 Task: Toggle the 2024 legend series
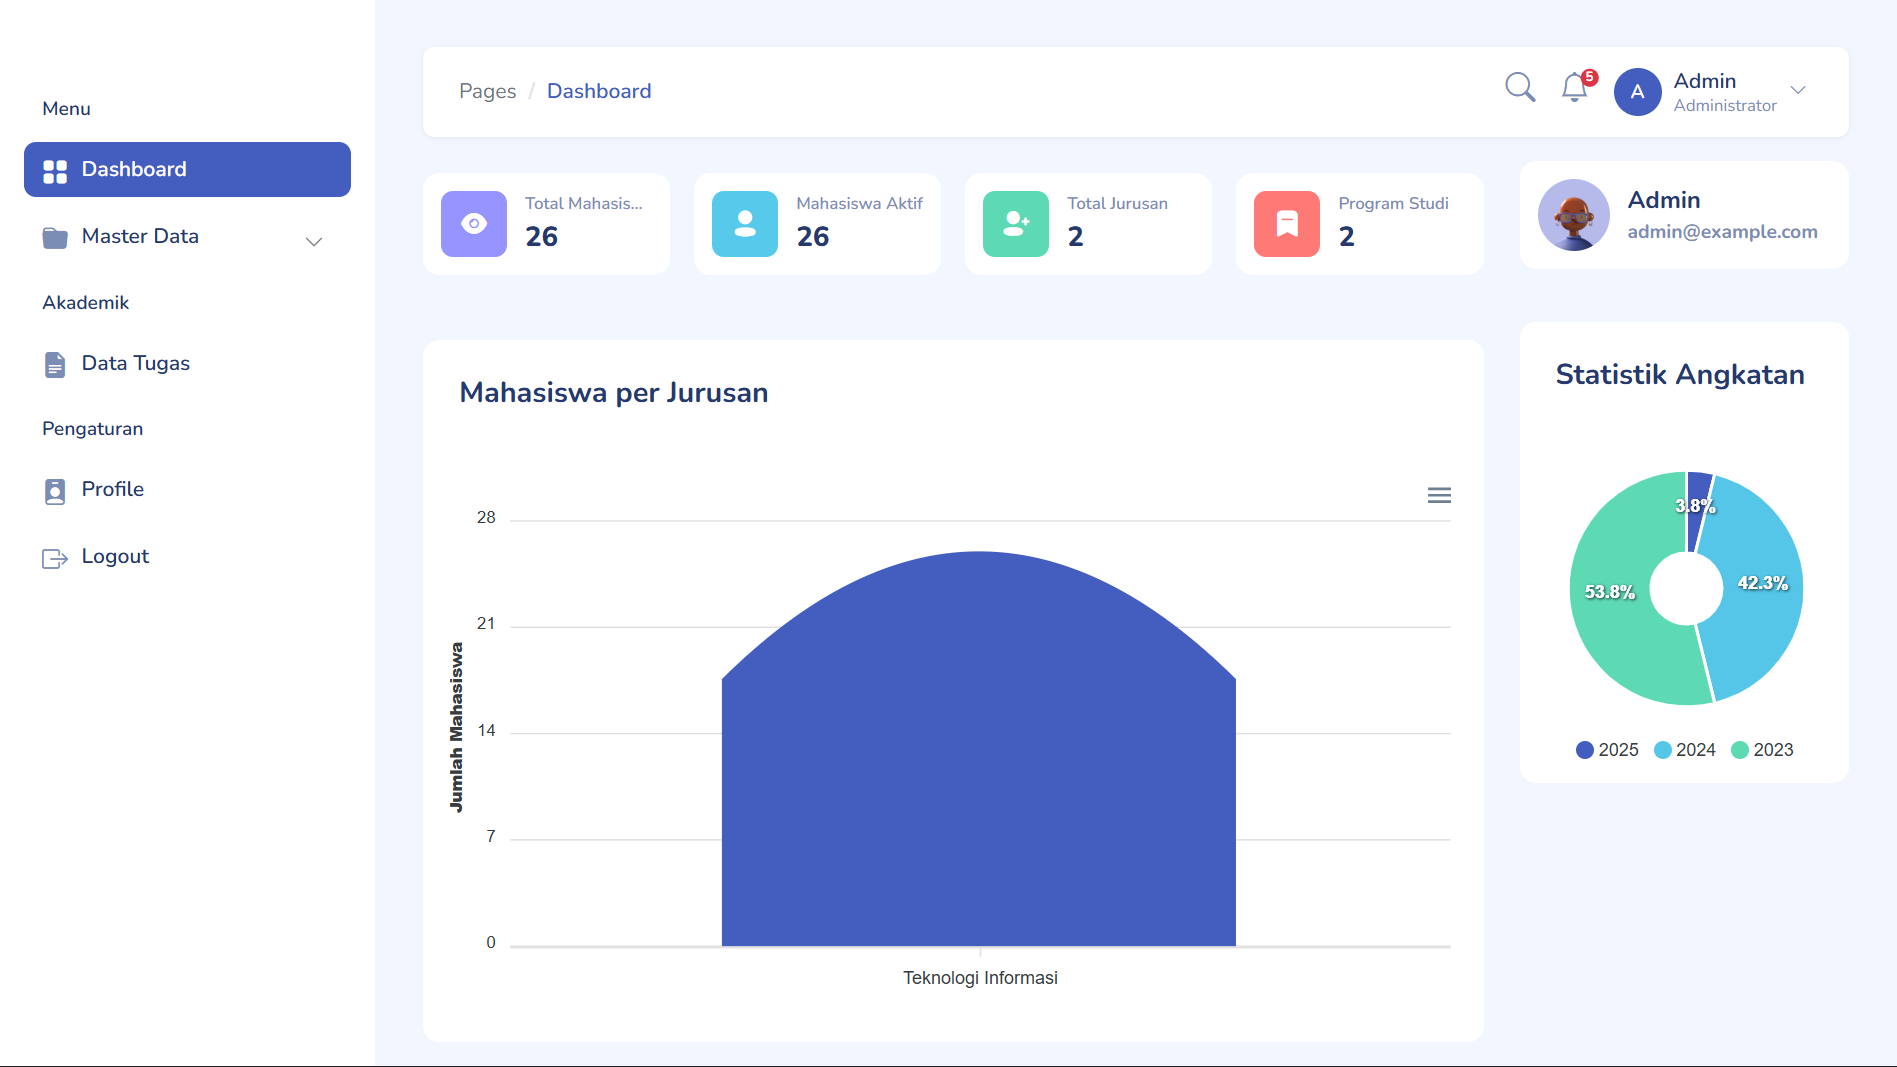[1685, 750]
